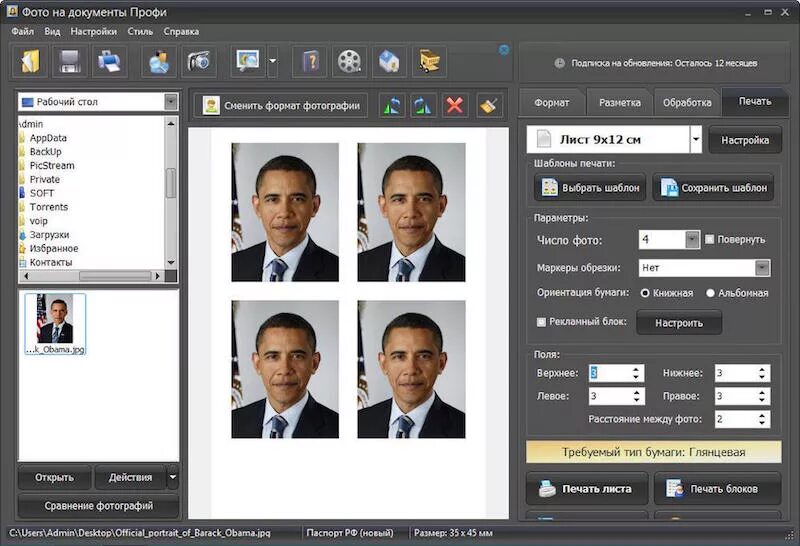This screenshot has height=546, width=800.
Task: Open video tutorials film reel icon
Action: click(x=349, y=61)
